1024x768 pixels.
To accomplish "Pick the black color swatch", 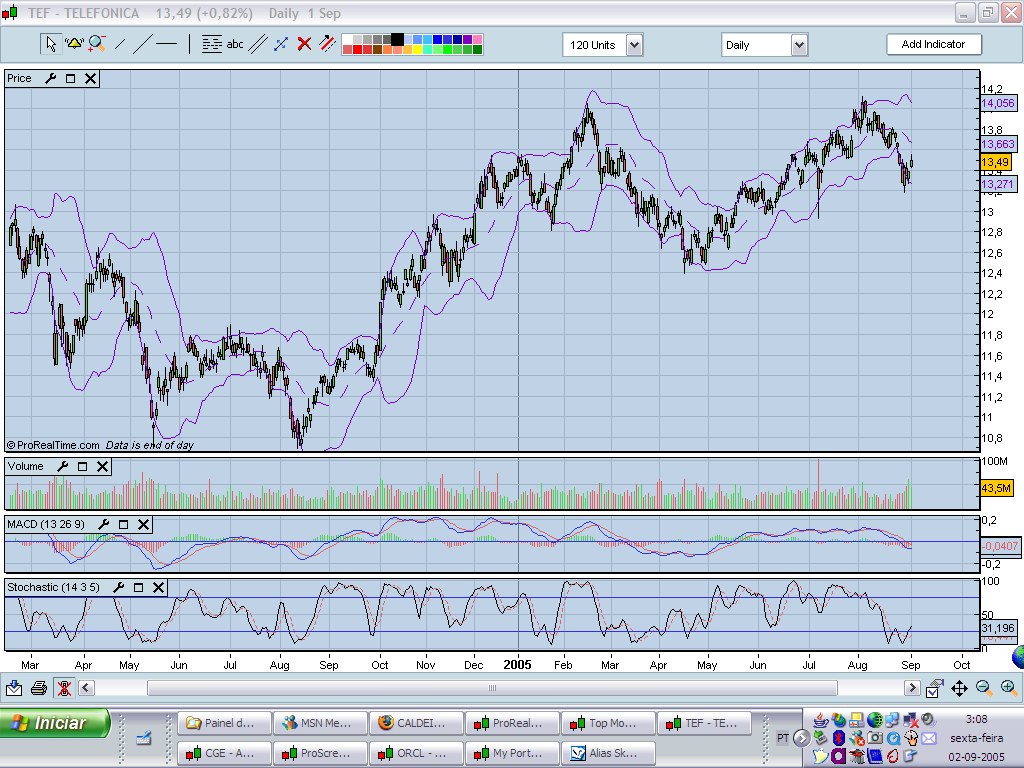I will pyautogui.click(x=397, y=39).
